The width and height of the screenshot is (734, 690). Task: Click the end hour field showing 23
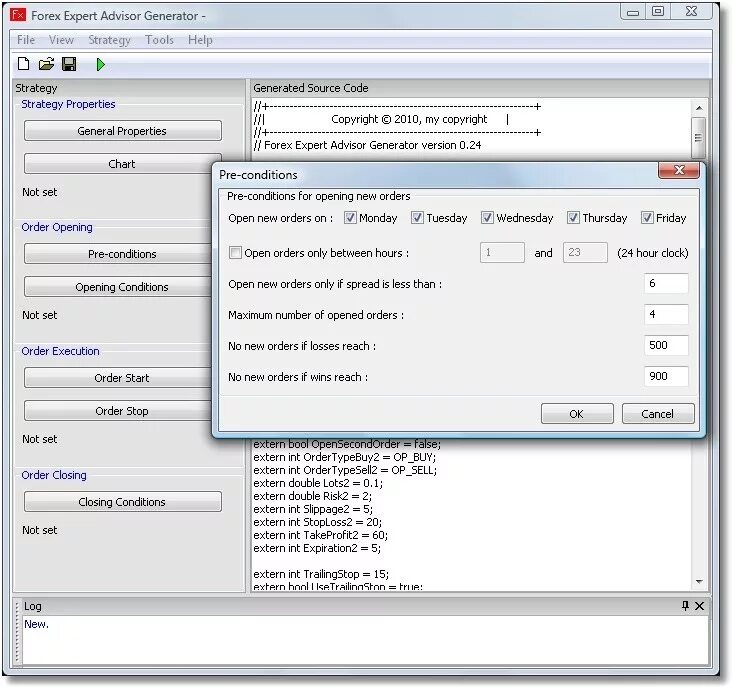pos(585,253)
